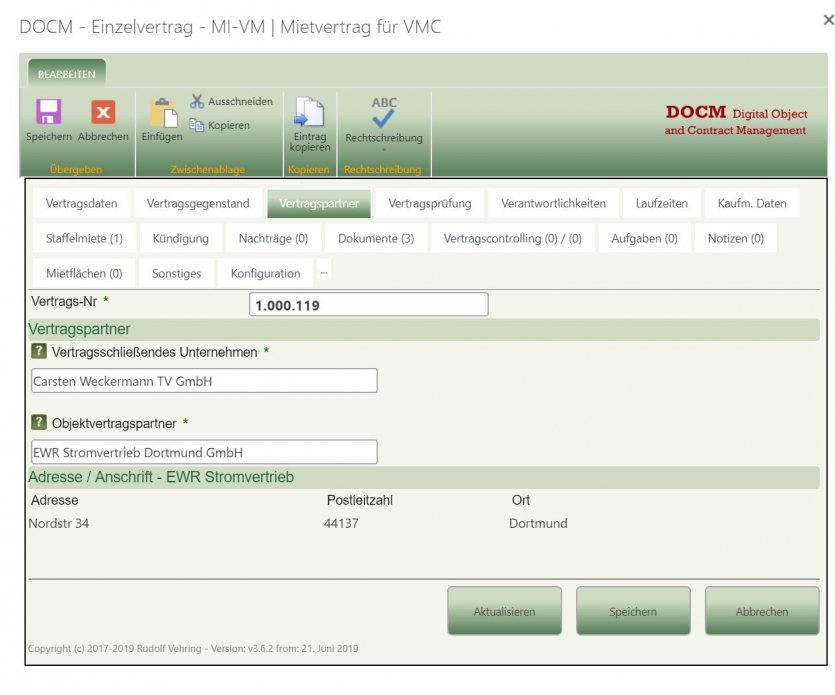Click Ausschneiden scissors icon
This screenshot has width=835, height=695.
click(x=197, y=101)
